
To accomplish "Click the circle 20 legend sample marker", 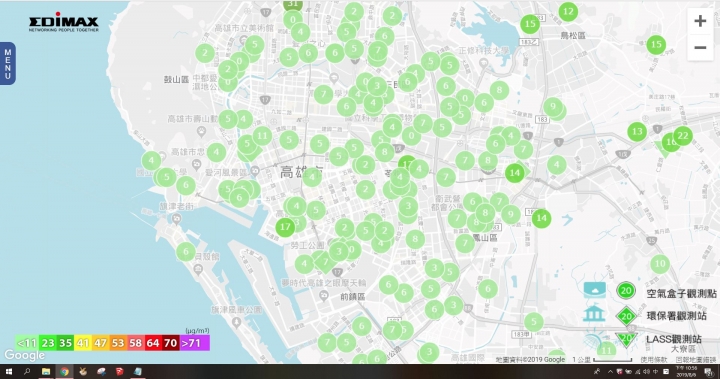I will tap(626, 290).
